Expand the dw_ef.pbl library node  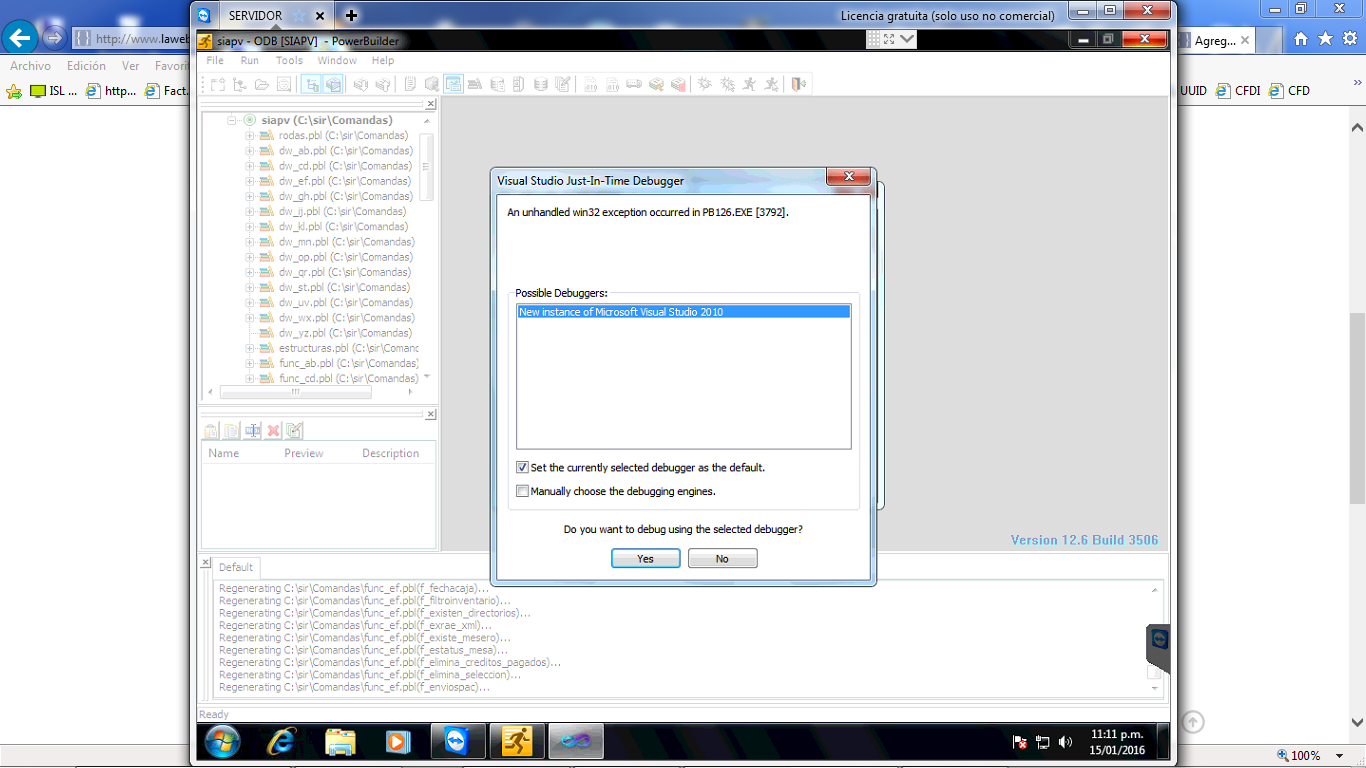(x=250, y=181)
